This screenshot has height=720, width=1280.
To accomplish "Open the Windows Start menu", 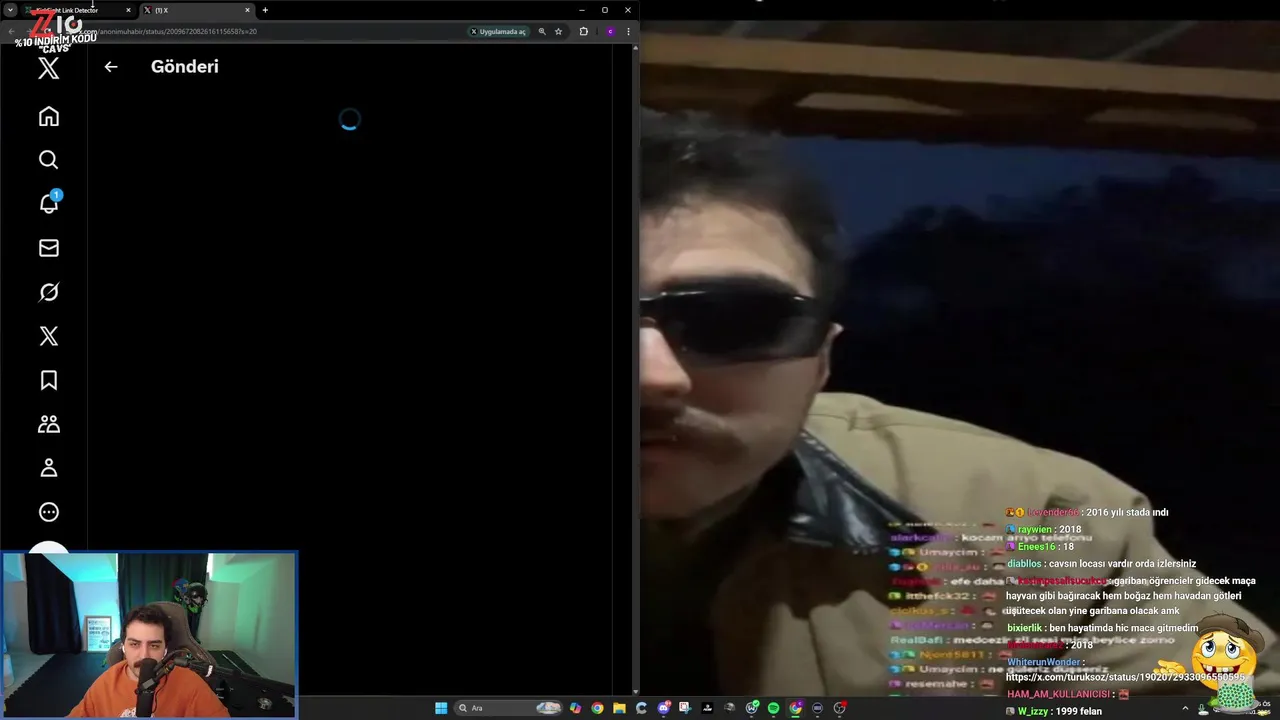I will pyautogui.click(x=441, y=708).
